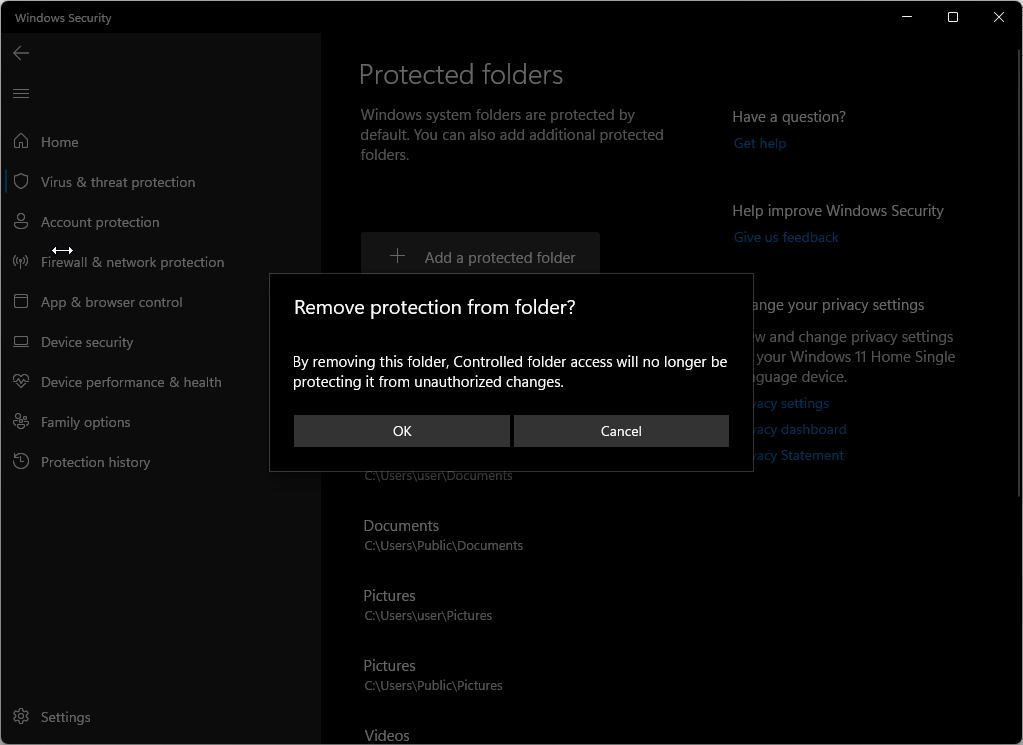
Task: Open Windows Security Settings
Action: tap(63, 716)
